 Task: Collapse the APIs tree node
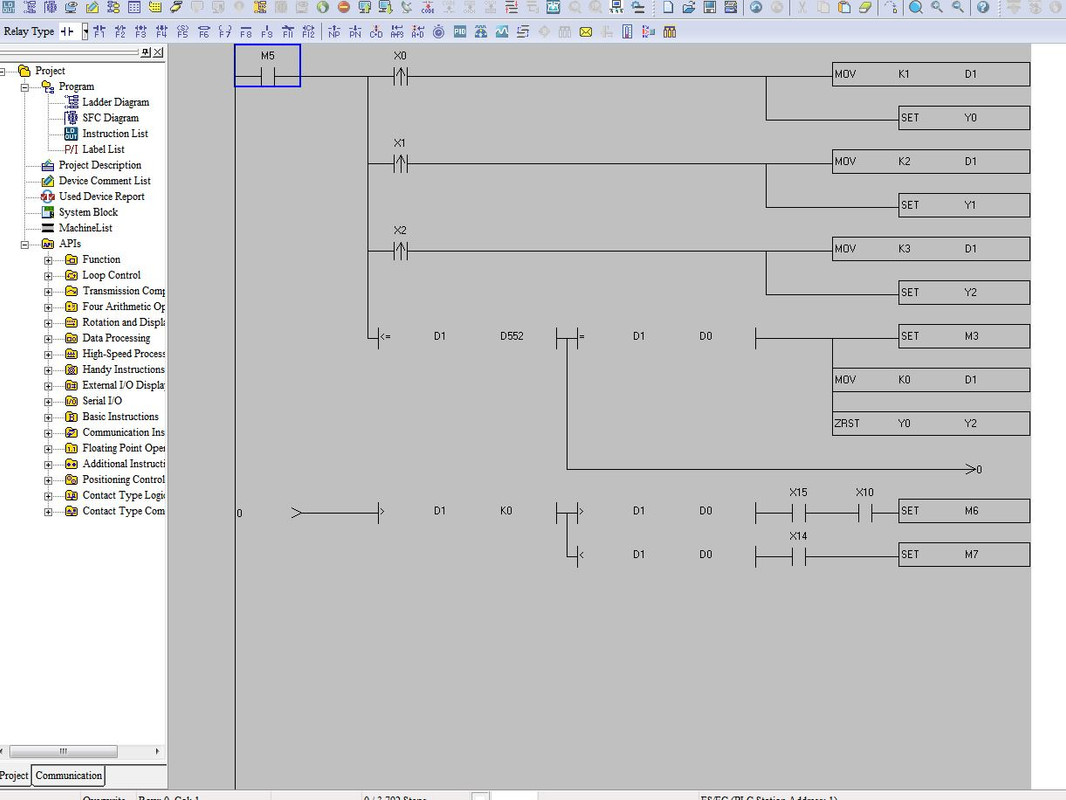25,244
